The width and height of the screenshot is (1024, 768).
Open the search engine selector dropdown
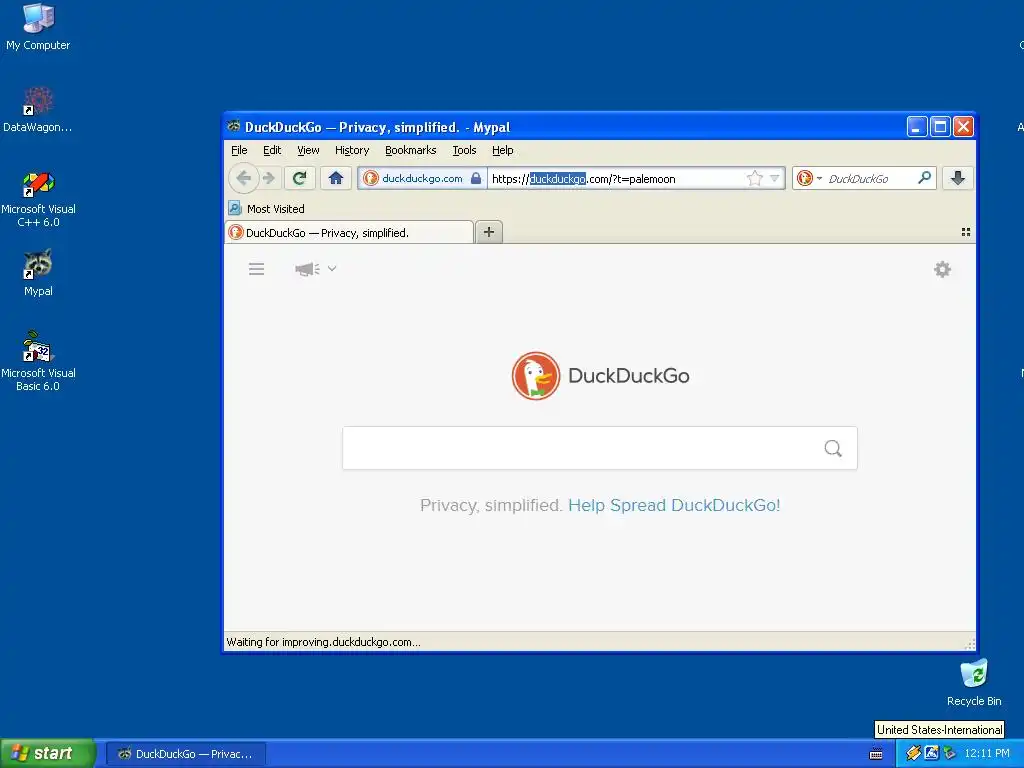[809, 178]
